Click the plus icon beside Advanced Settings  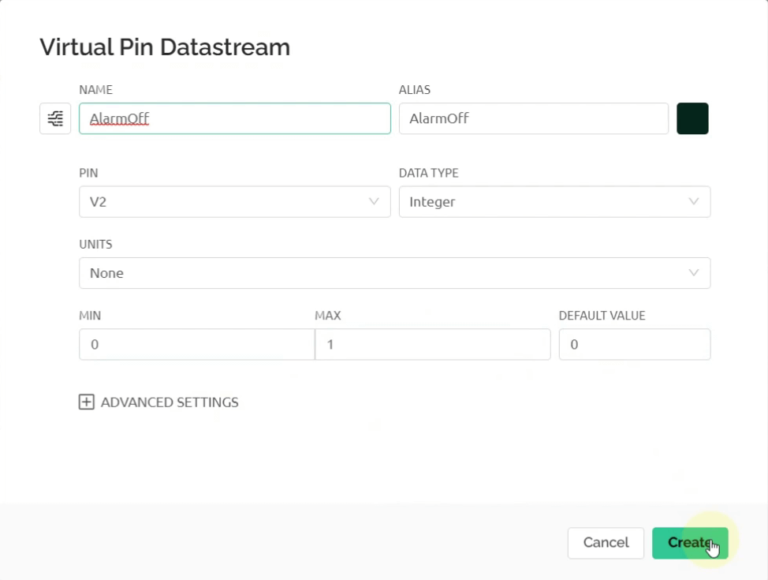click(86, 402)
